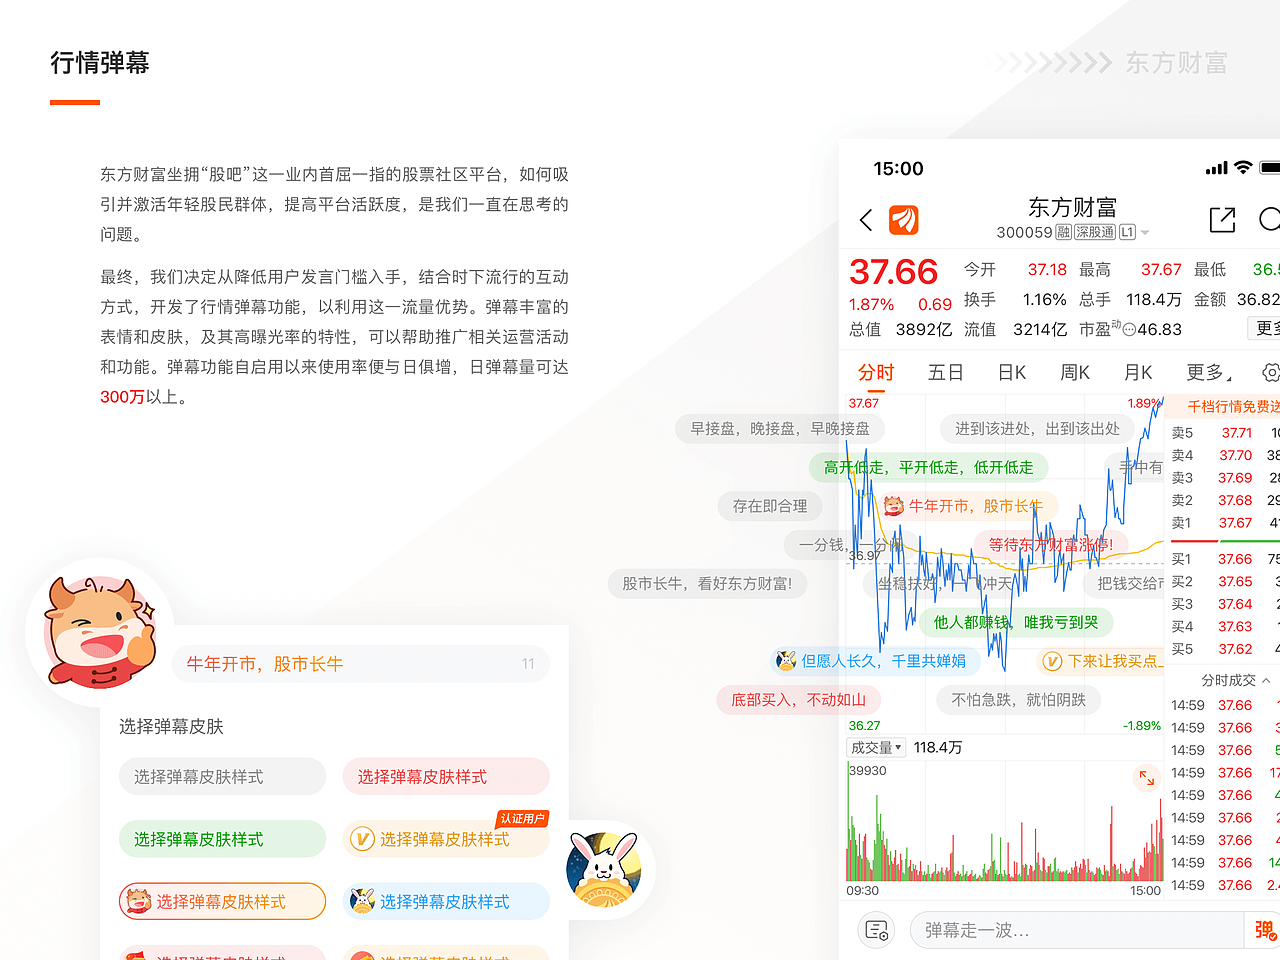Tap the stock code 300059
The height and width of the screenshot is (960, 1280).
(1024, 232)
